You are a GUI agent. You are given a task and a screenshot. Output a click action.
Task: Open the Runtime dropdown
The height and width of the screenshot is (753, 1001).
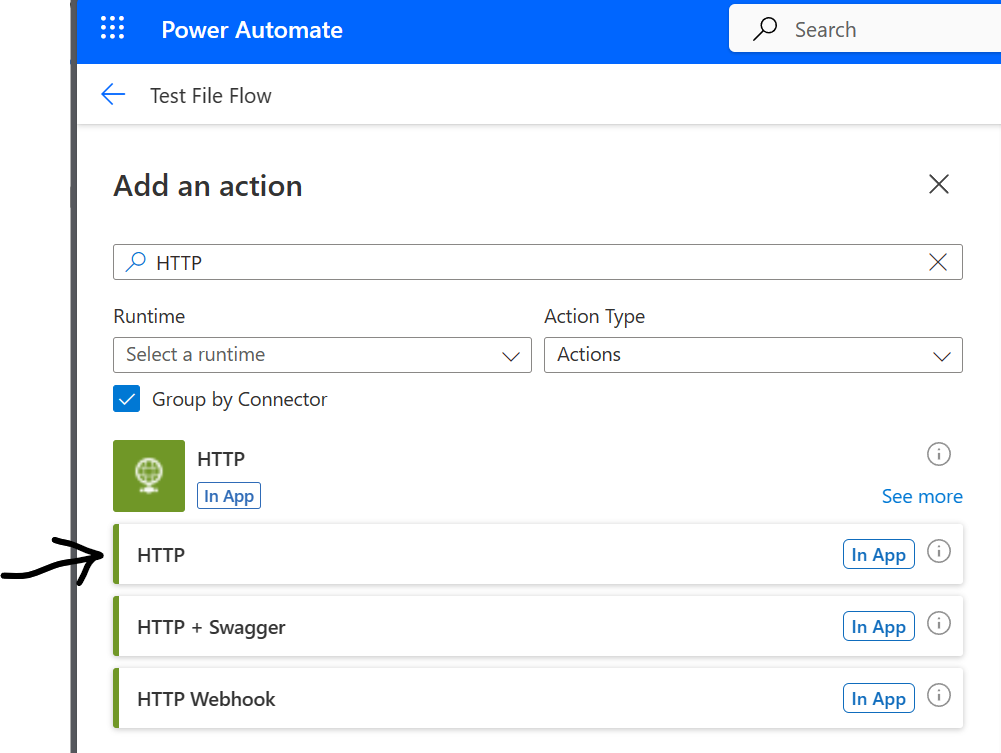click(x=322, y=355)
